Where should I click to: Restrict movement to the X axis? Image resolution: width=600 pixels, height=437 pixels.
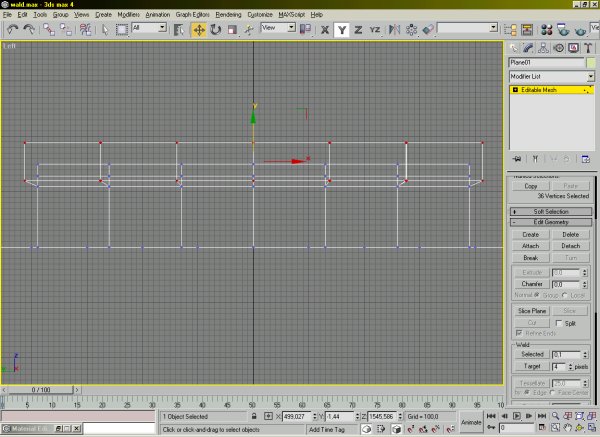click(x=325, y=30)
